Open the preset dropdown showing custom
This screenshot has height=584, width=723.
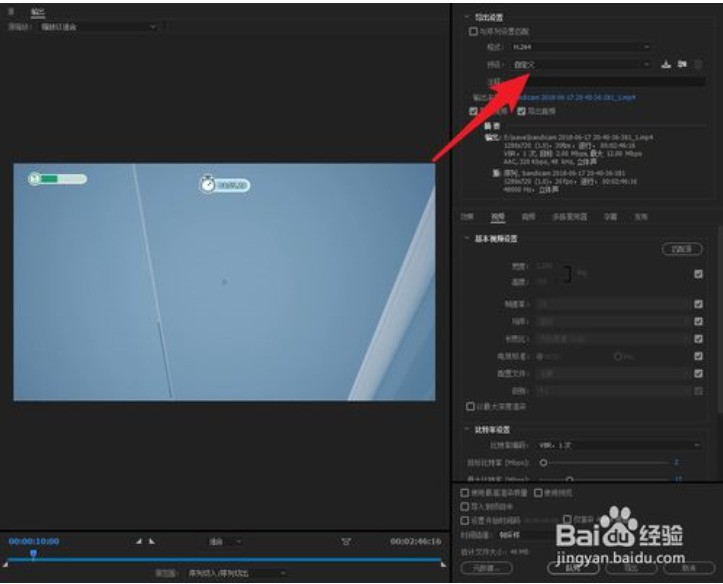(x=580, y=64)
